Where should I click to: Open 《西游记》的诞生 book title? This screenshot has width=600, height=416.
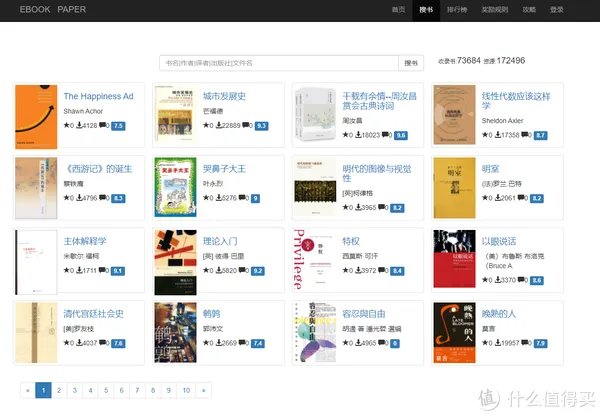[98, 169]
